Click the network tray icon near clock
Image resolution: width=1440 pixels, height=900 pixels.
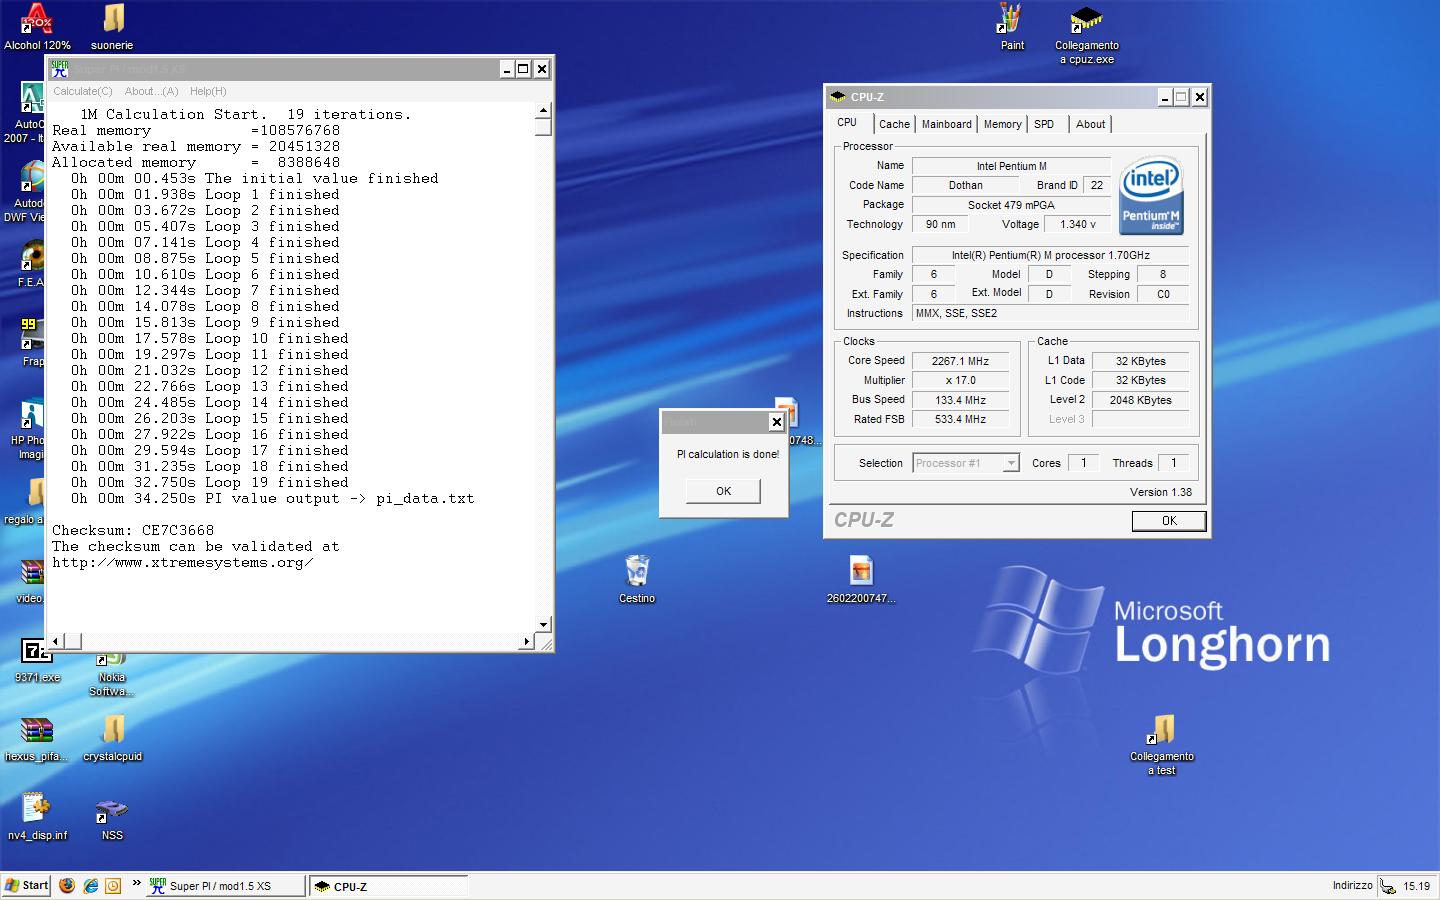[1388, 886]
